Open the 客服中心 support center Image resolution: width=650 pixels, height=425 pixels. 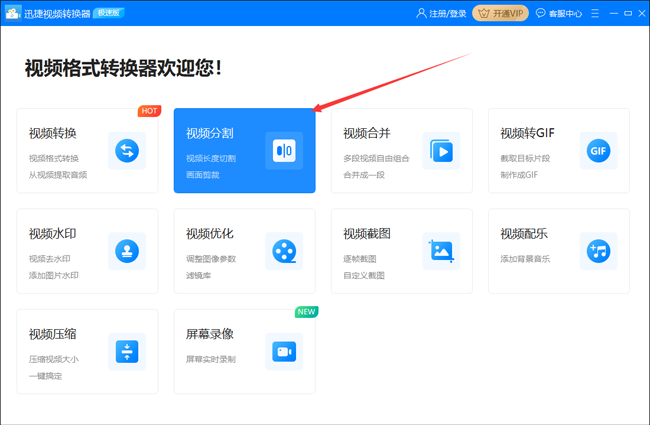click(561, 14)
